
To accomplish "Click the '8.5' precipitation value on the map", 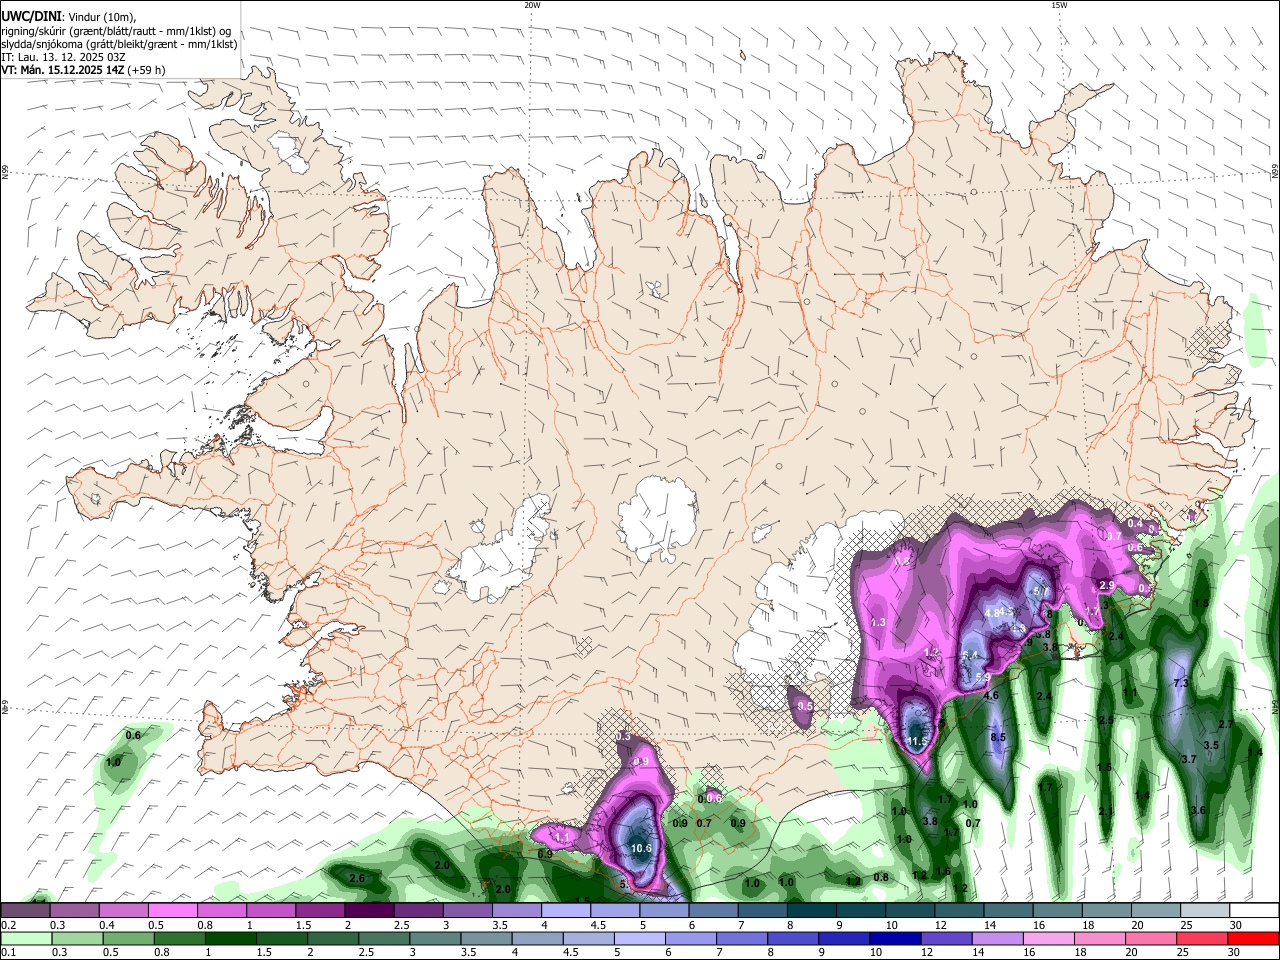I will click(997, 737).
